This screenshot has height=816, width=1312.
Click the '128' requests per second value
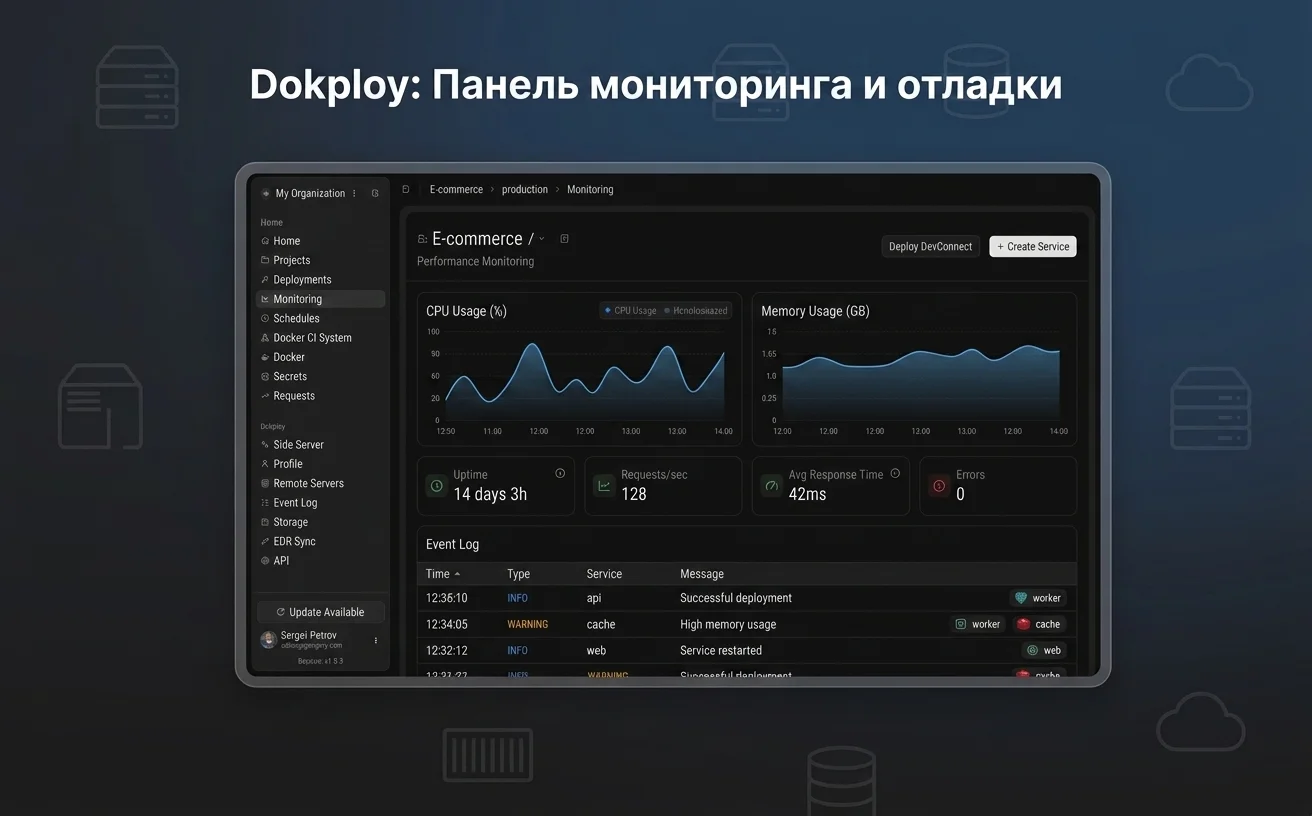coord(634,494)
